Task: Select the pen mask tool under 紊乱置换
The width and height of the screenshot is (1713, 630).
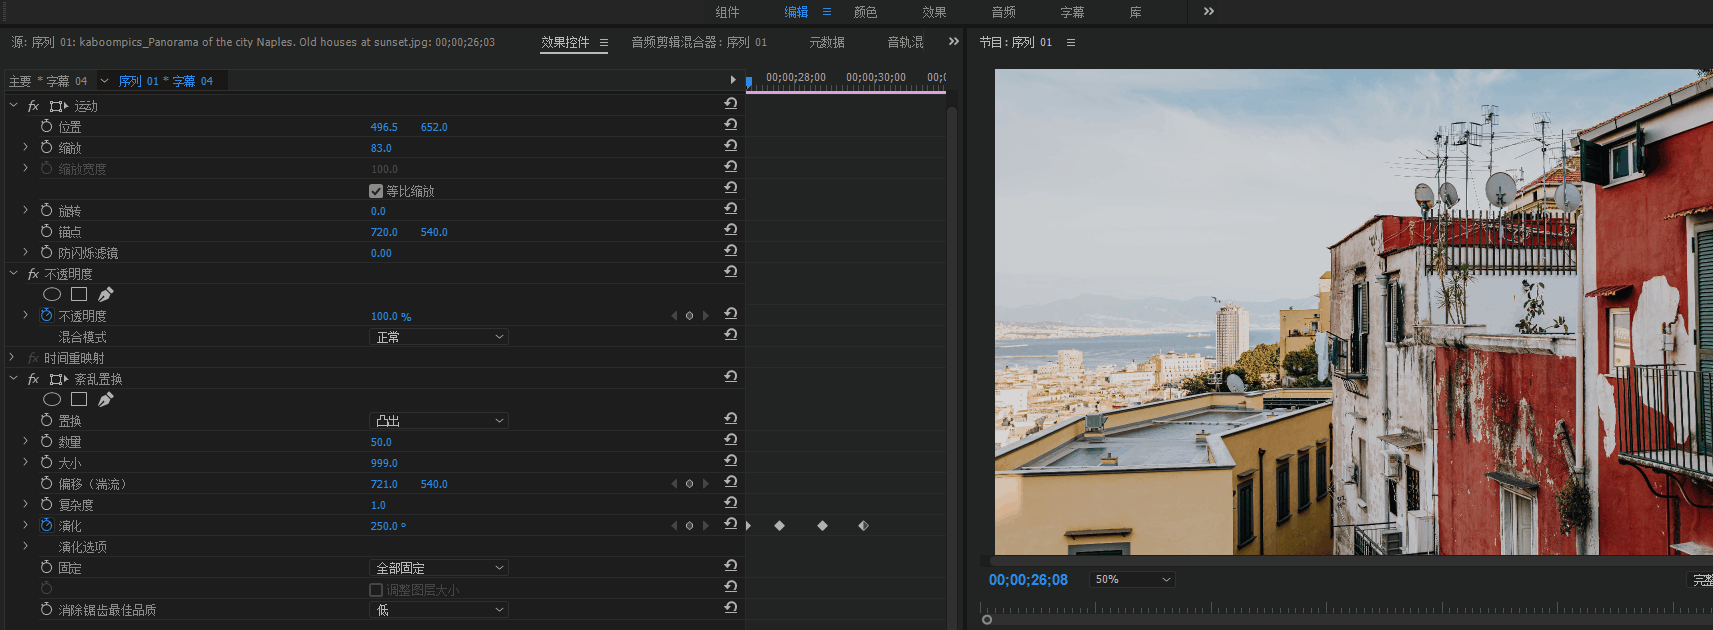Action: pyautogui.click(x=106, y=399)
